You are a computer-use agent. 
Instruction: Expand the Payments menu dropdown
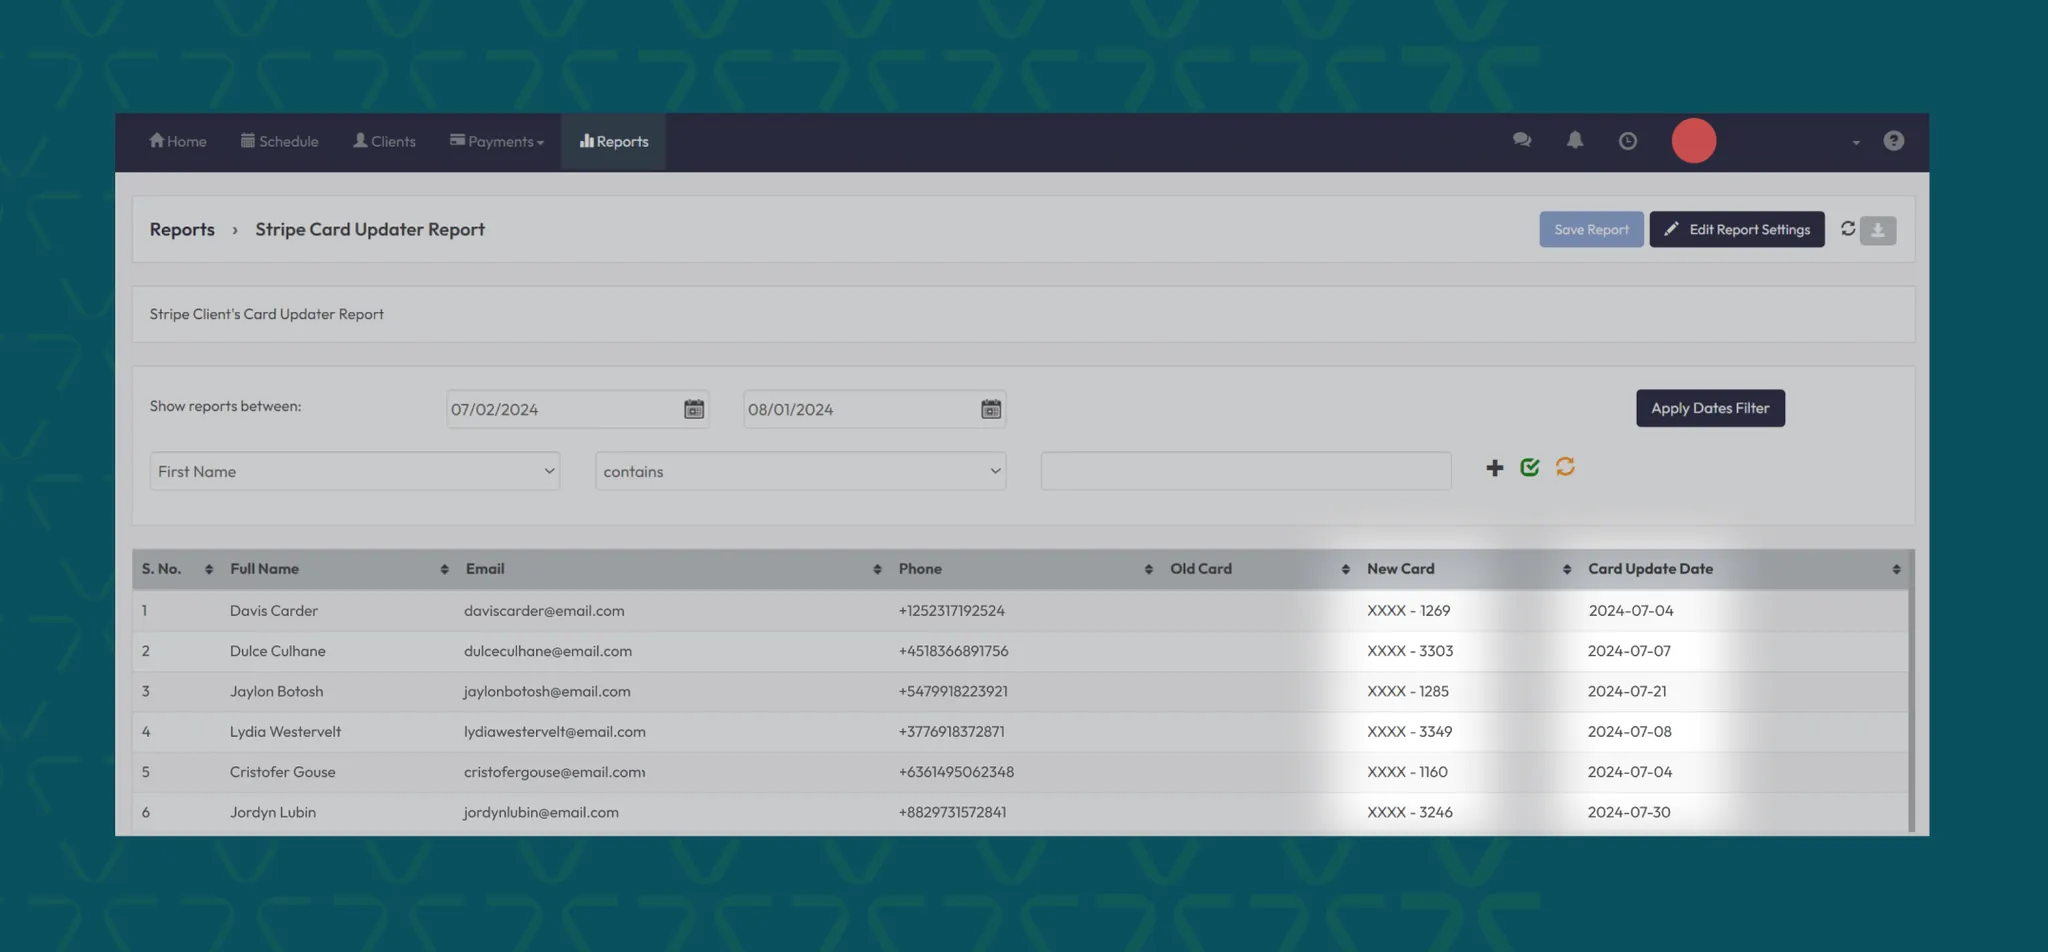(497, 142)
